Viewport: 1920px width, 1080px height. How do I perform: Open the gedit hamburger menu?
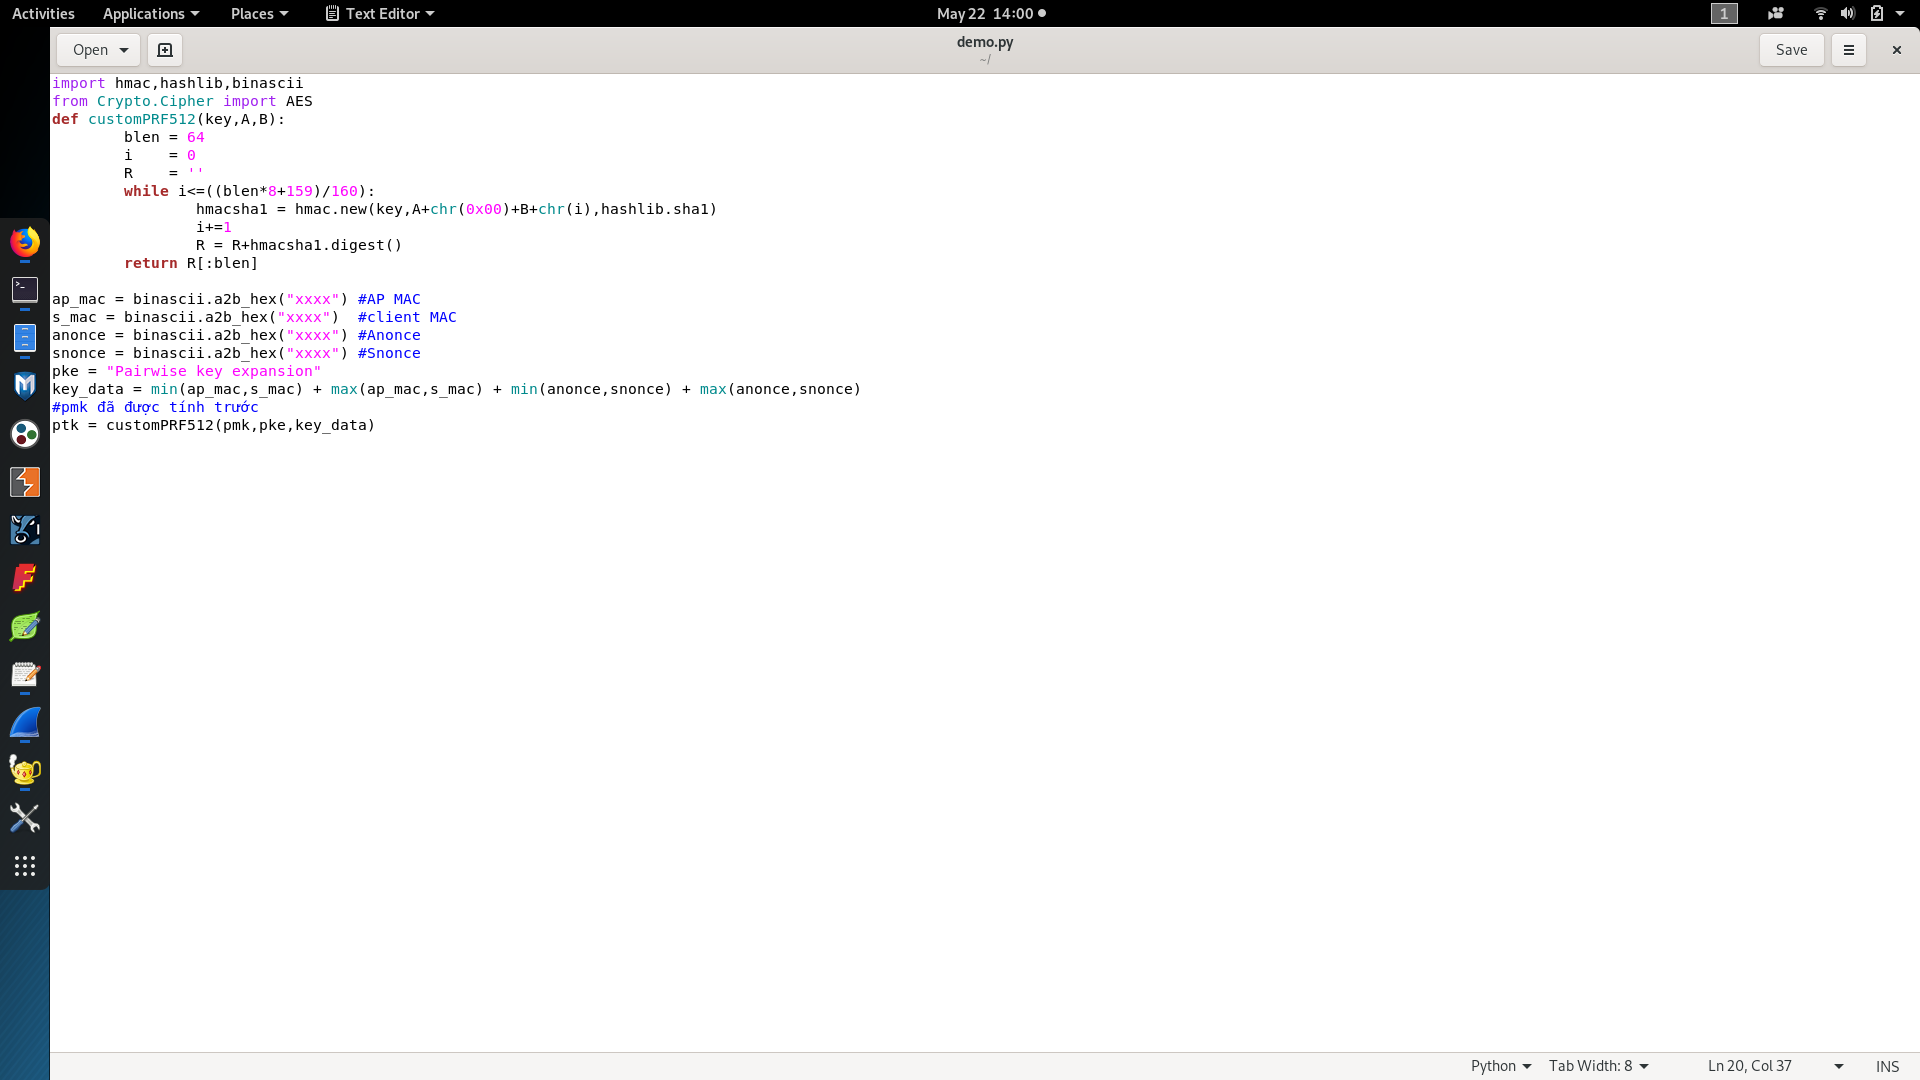(1848, 50)
